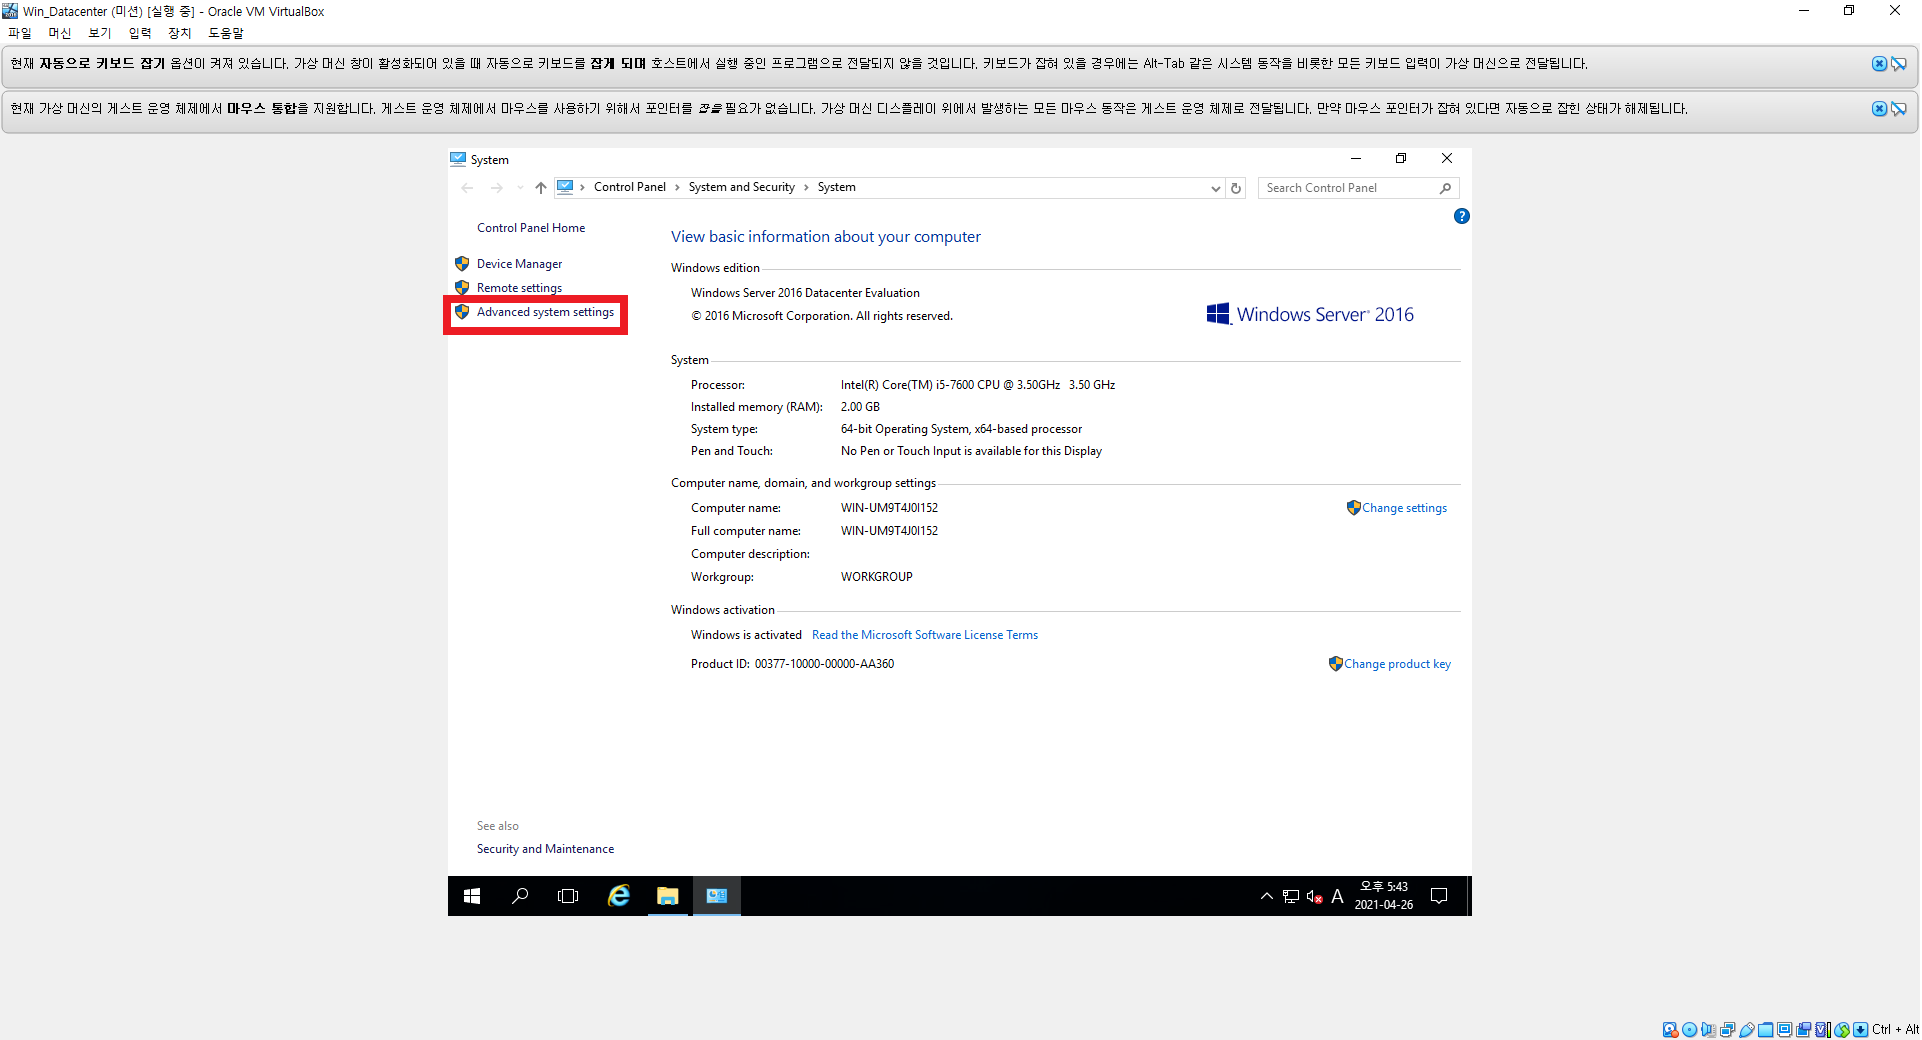
Task: Expand the address bar history dropdown
Action: click(1215, 188)
